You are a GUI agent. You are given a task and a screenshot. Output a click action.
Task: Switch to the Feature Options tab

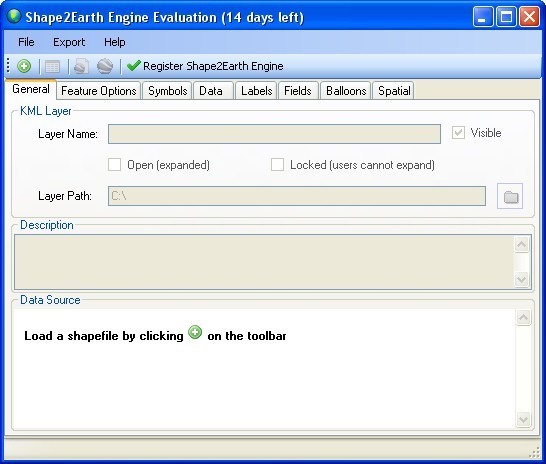99,91
